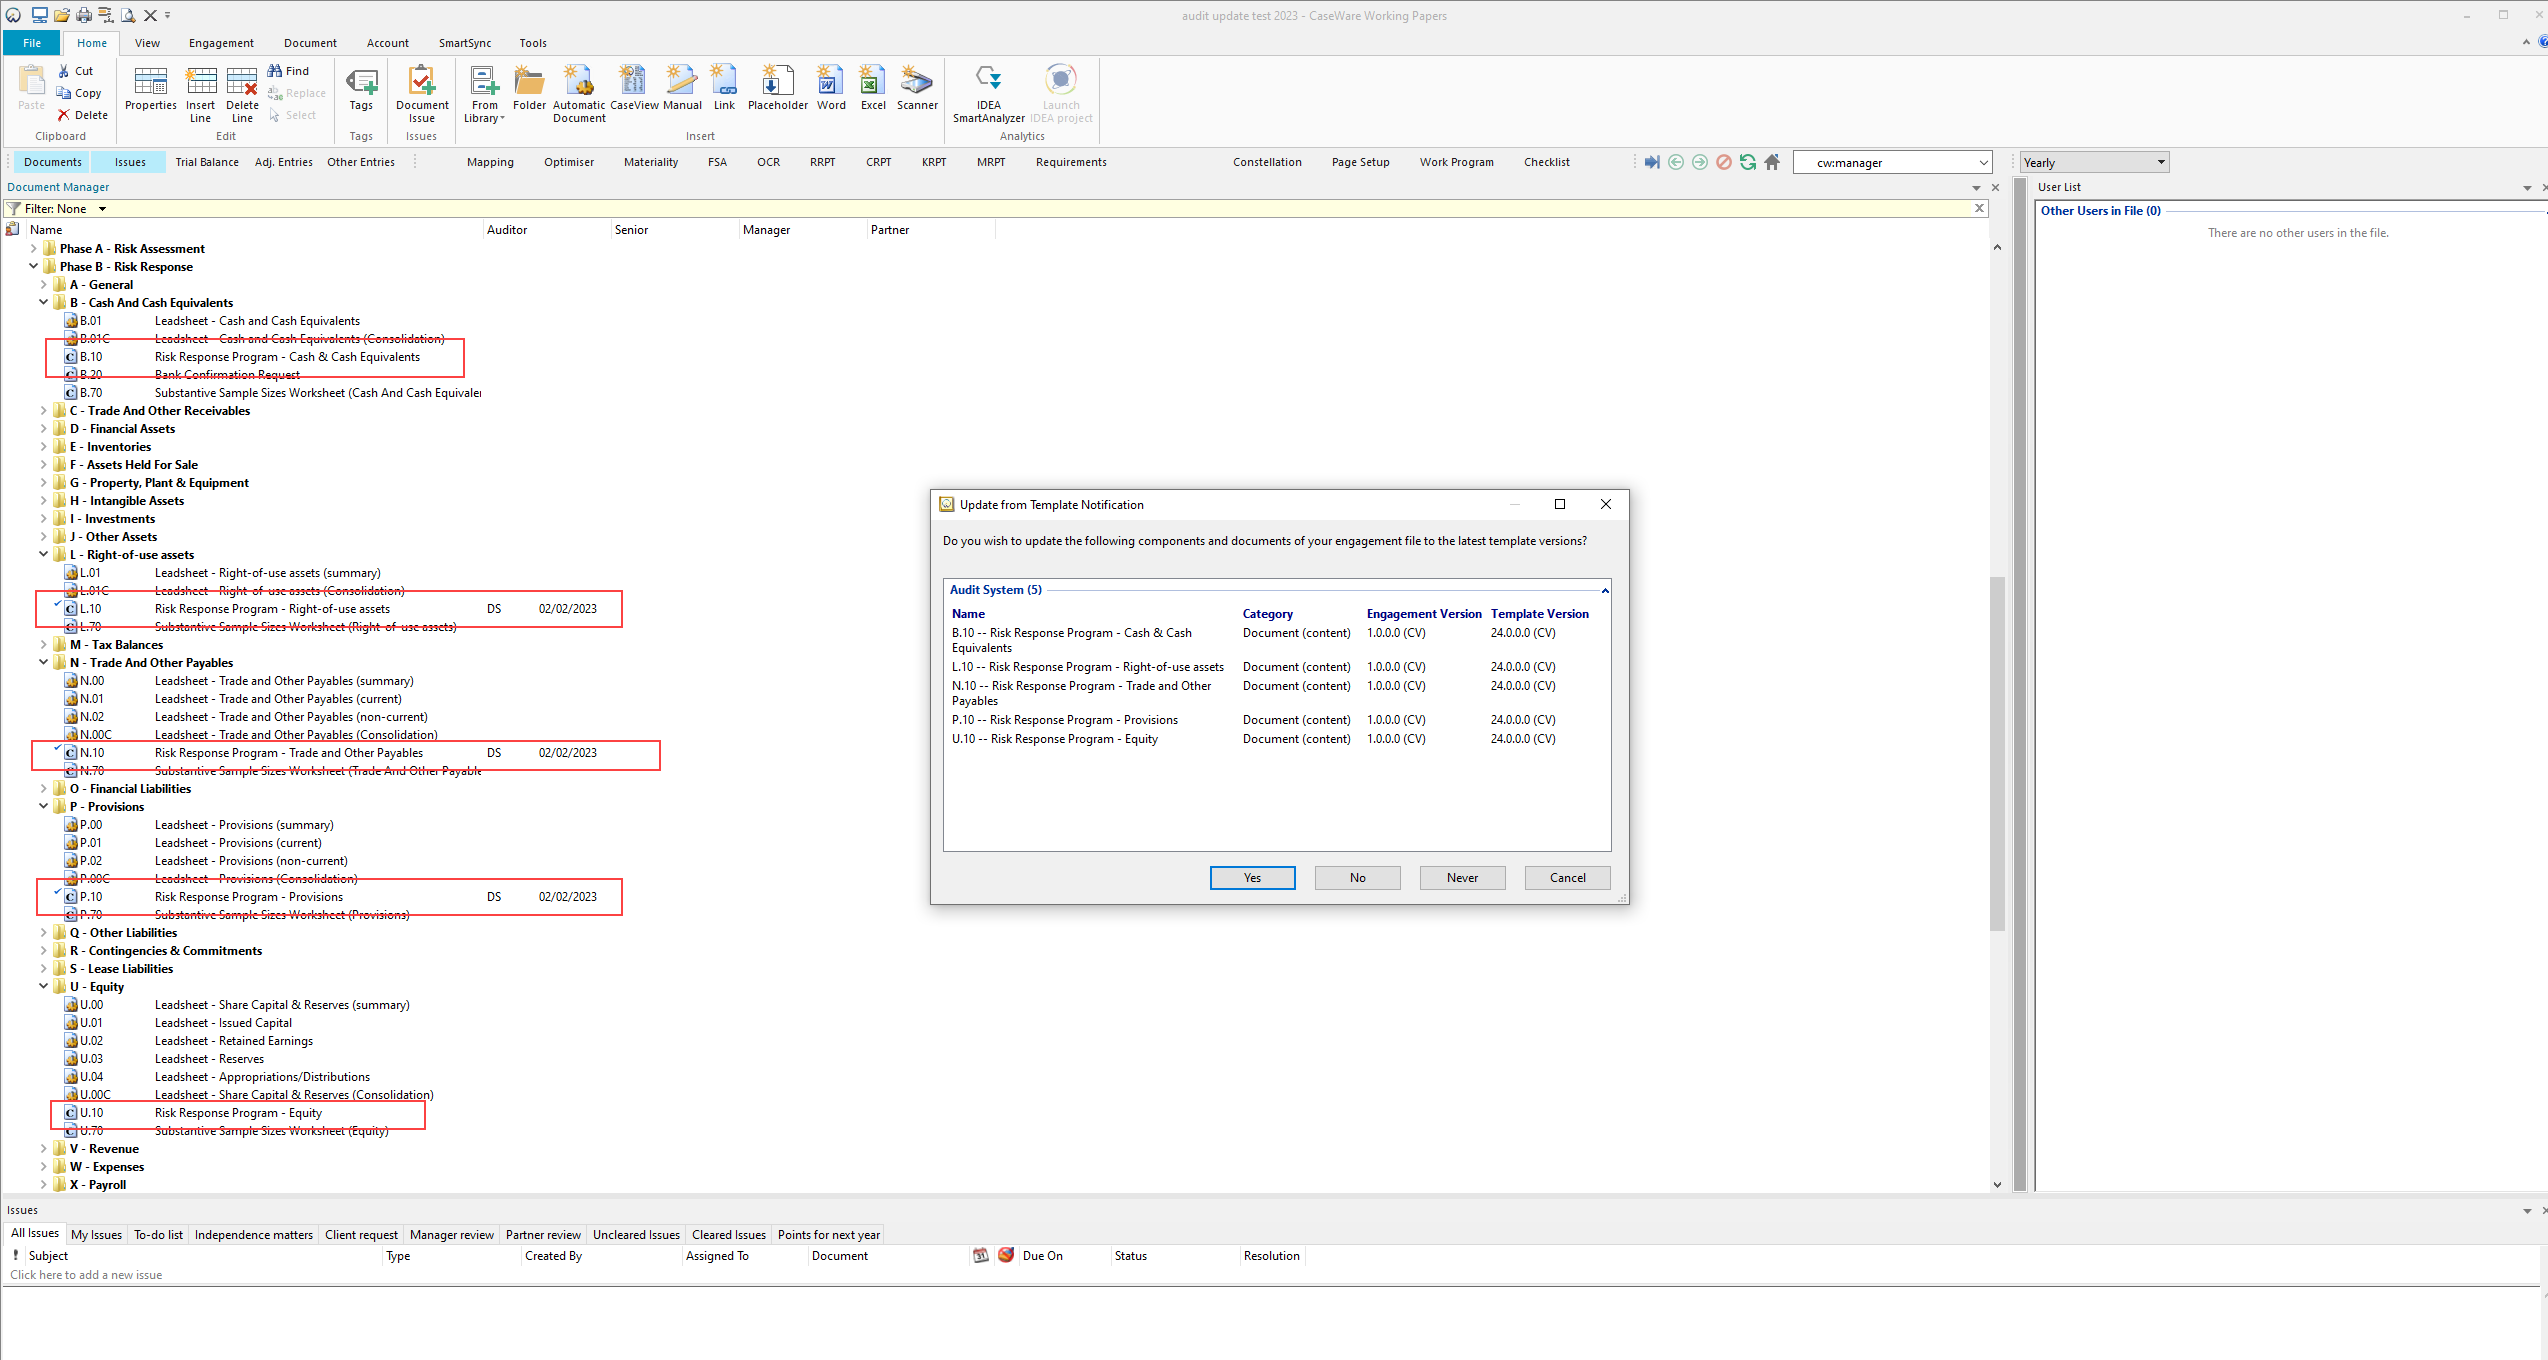Screen dimensions: 2548x1360
Task: Collapse the Audit System (5) section
Action: pyautogui.click(x=1605, y=591)
